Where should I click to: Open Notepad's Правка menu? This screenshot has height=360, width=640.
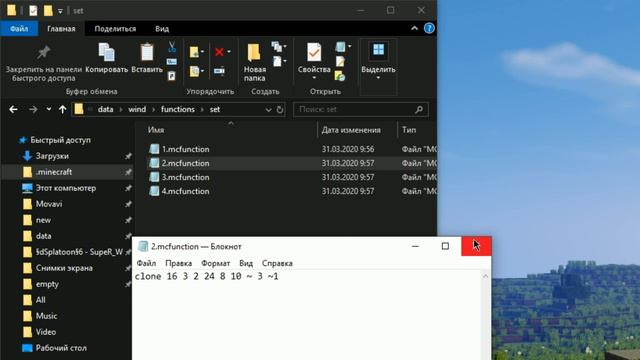click(x=178, y=263)
